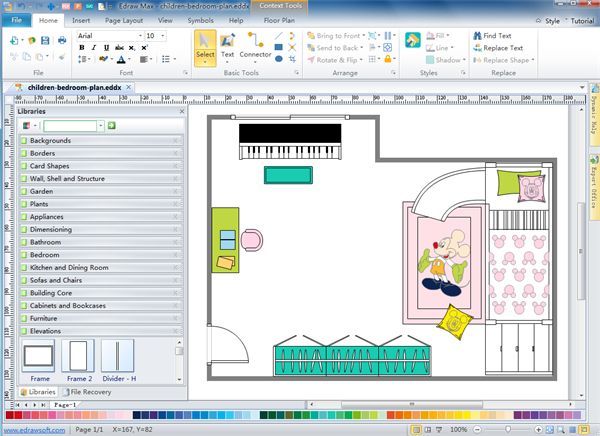Switch to the Page Layout tab

(124, 20)
